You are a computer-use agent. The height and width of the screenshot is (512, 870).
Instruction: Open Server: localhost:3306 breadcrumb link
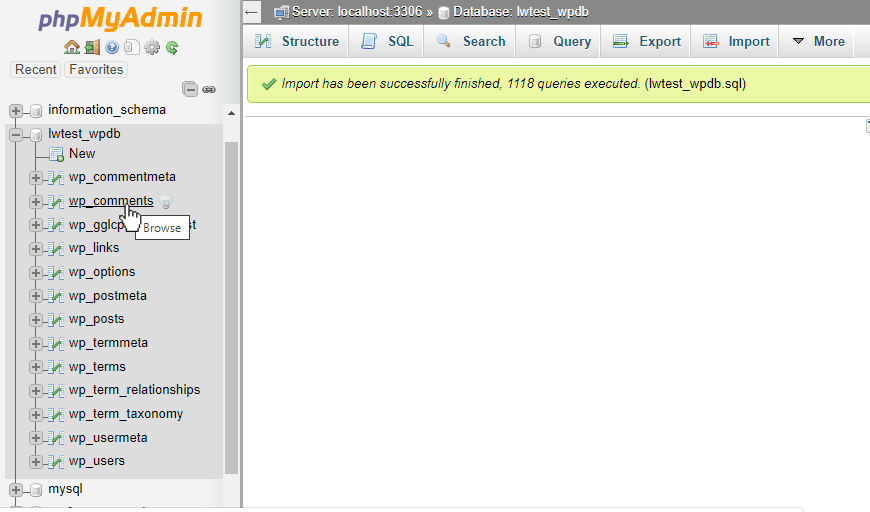[357, 12]
